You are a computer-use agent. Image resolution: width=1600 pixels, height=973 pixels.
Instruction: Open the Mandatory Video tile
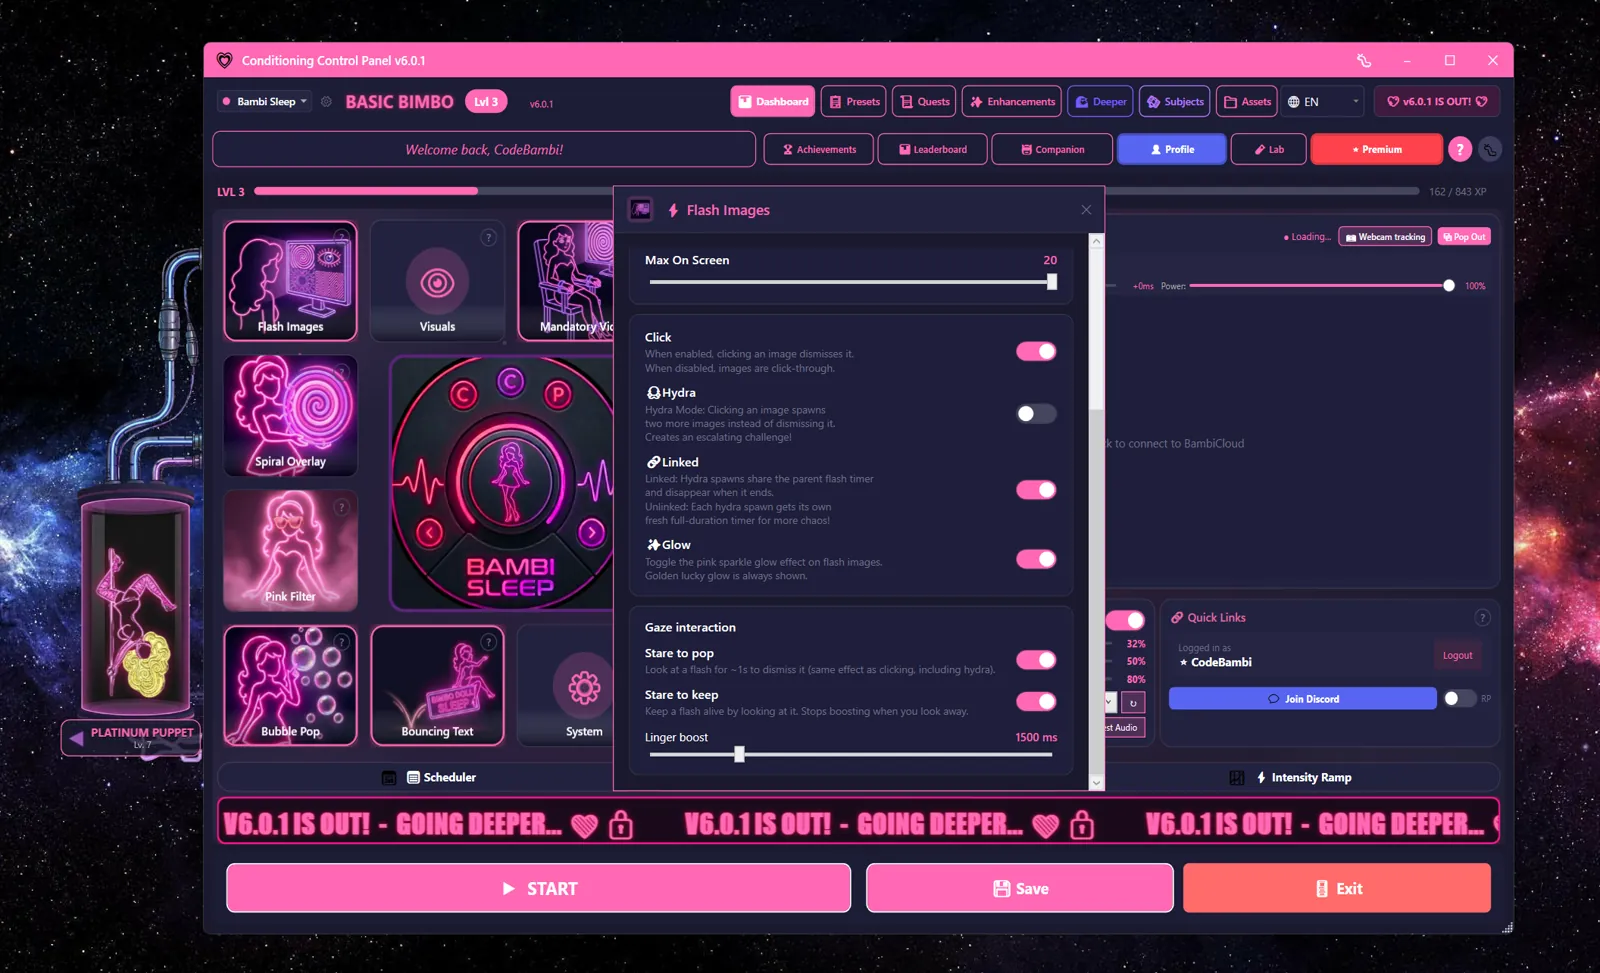click(566, 281)
